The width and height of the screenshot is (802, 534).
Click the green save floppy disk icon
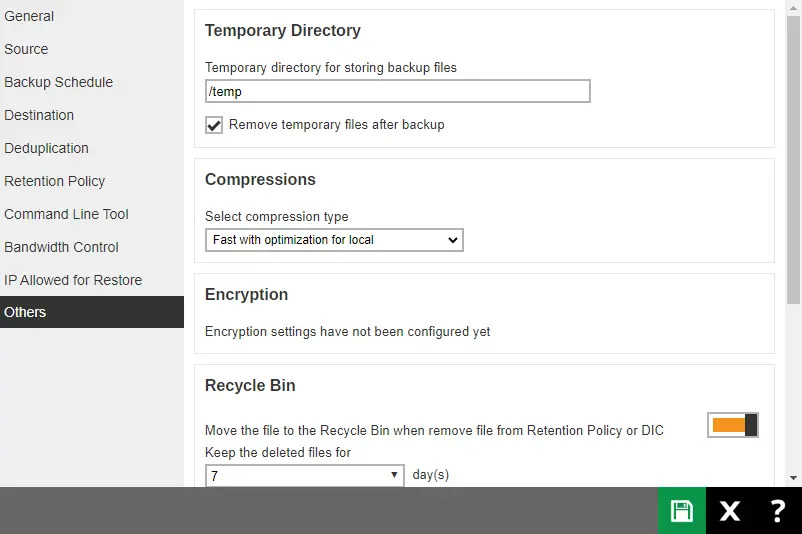pos(682,511)
